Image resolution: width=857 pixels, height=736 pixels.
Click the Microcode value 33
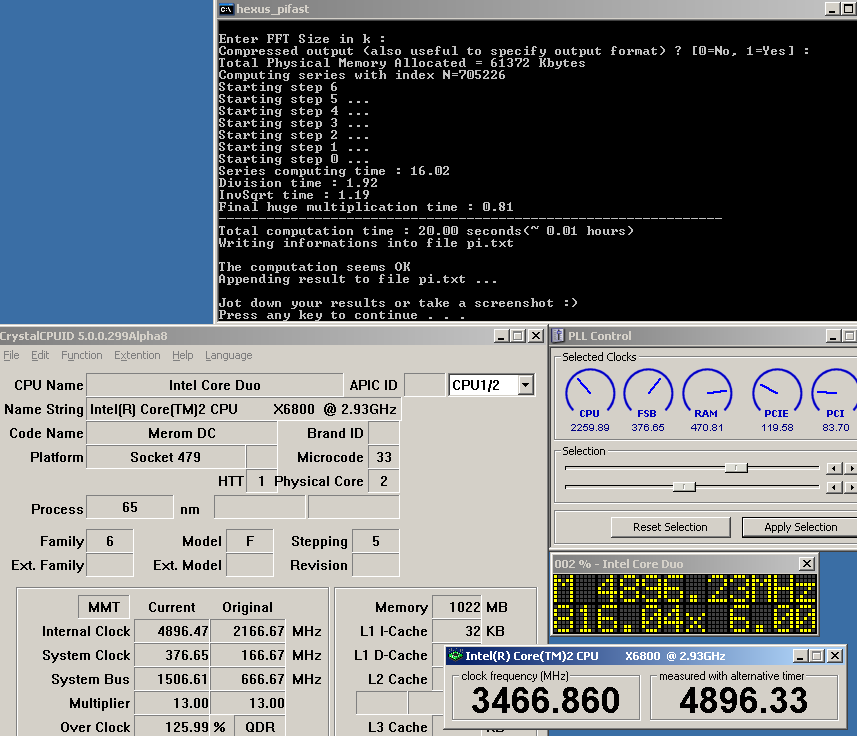click(x=384, y=457)
